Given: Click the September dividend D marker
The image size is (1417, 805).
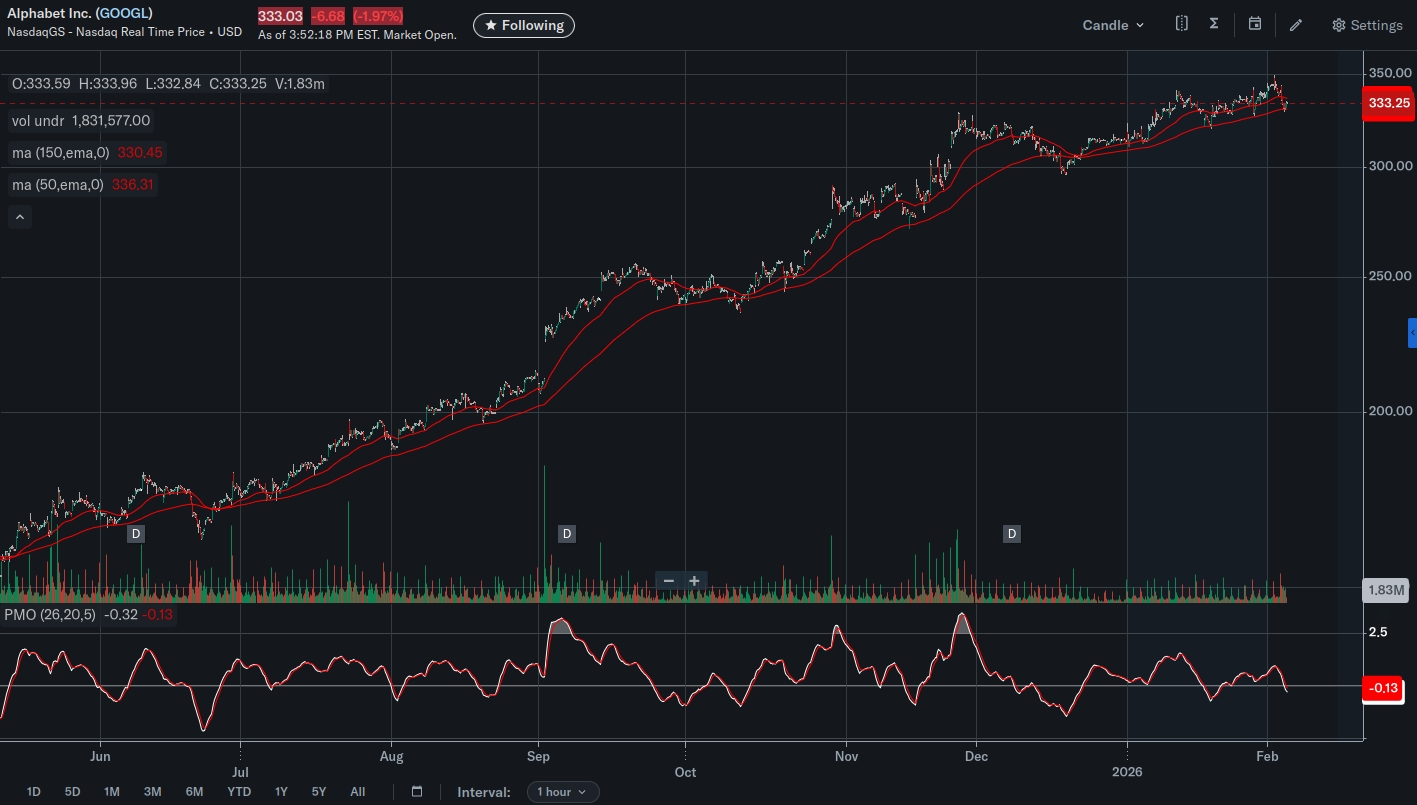Looking at the screenshot, I should (567, 534).
